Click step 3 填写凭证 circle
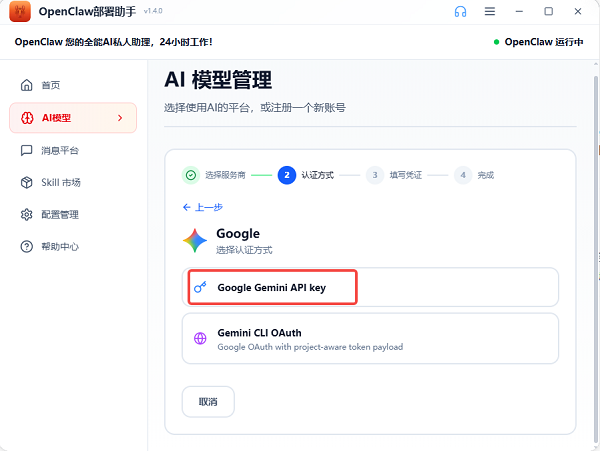600x451 pixels. coord(375,175)
